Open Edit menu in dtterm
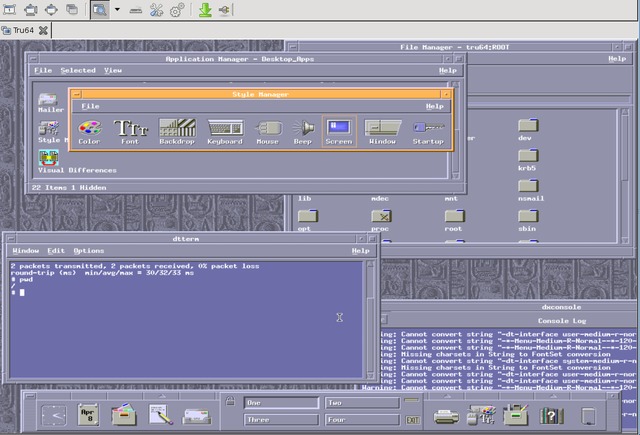Screen dimensions: 640x435 [56, 251]
